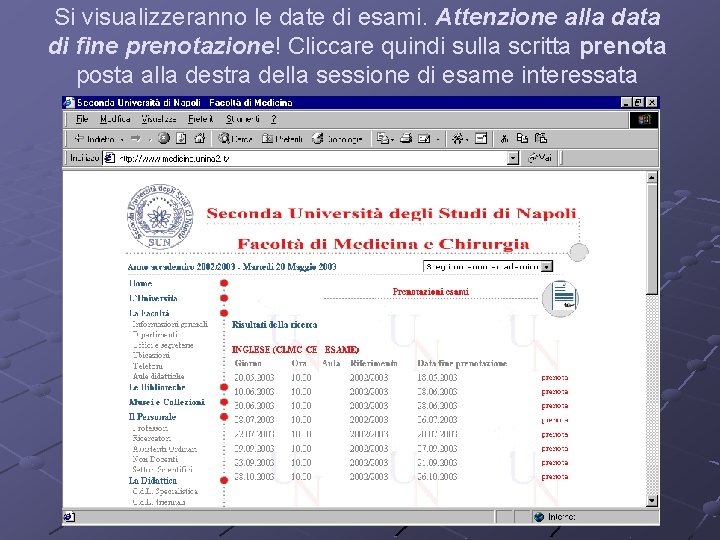Click the mail (Posta) toolbar icon
Image resolution: width=720 pixels, height=540 pixels.
coord(382,138)
